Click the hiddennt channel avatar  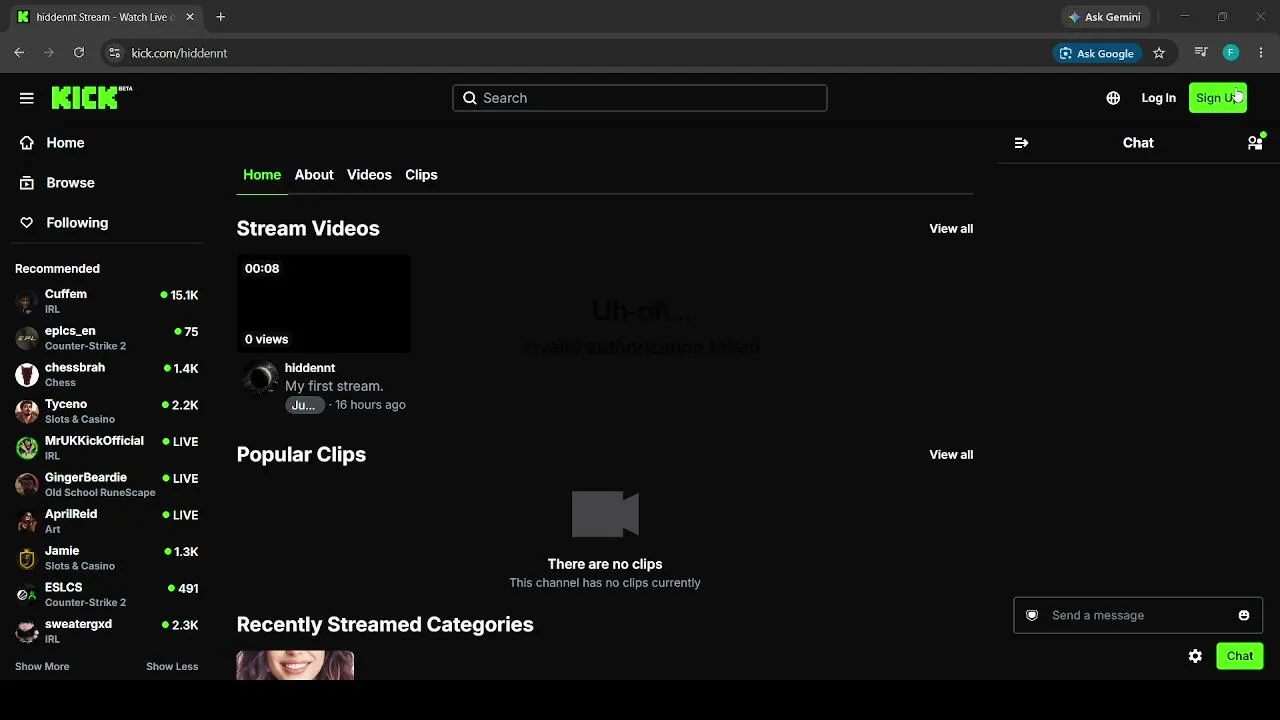click(x=260, y=378)
